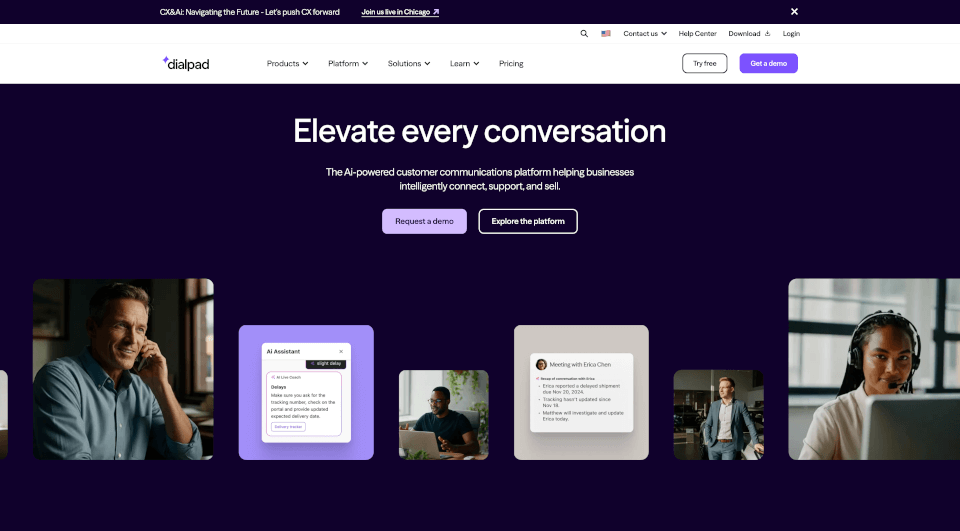Click the Get a demo button
Image resolution: width=960 pixels, height=531 pixels.
[x=768, y=63]
